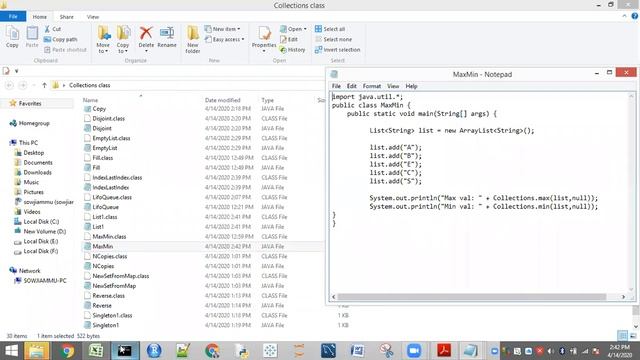Open the quick access toolbar dropdown arrow

pyautogui.click(x=16, y=71)
